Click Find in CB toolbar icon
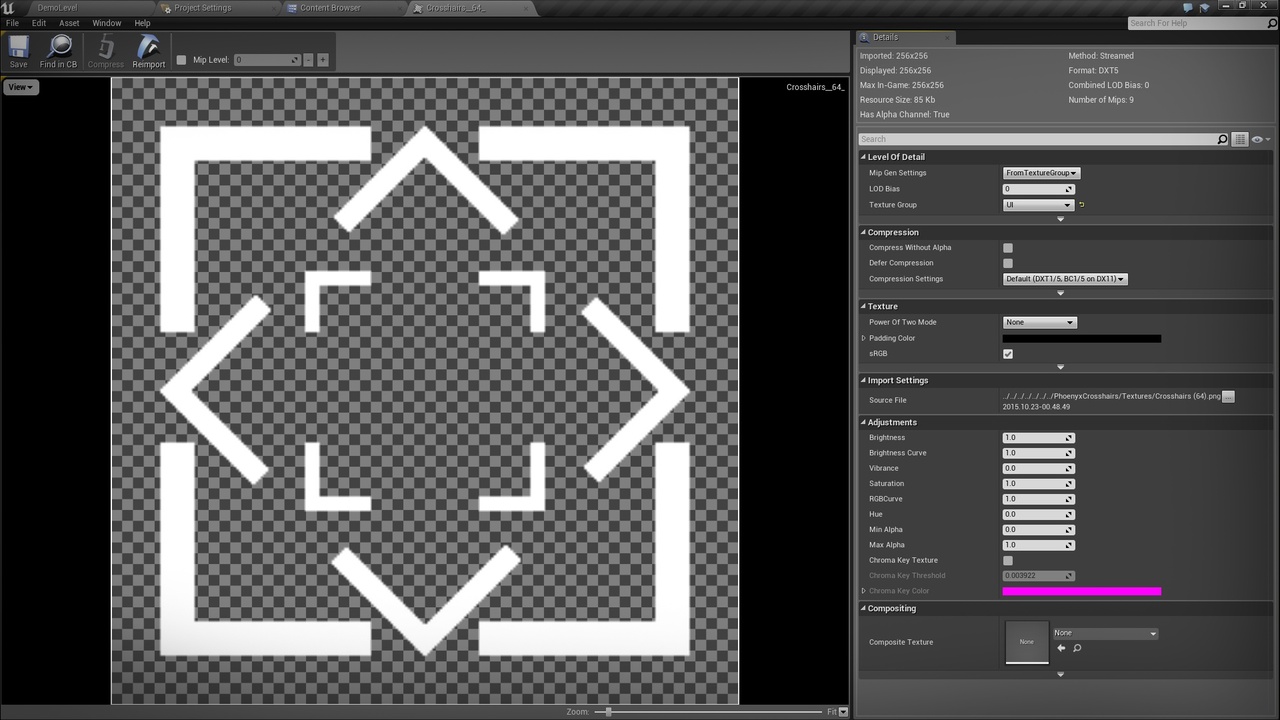Screen dimensions: 1280x720 pyautogui.click(x=58, y=51)
